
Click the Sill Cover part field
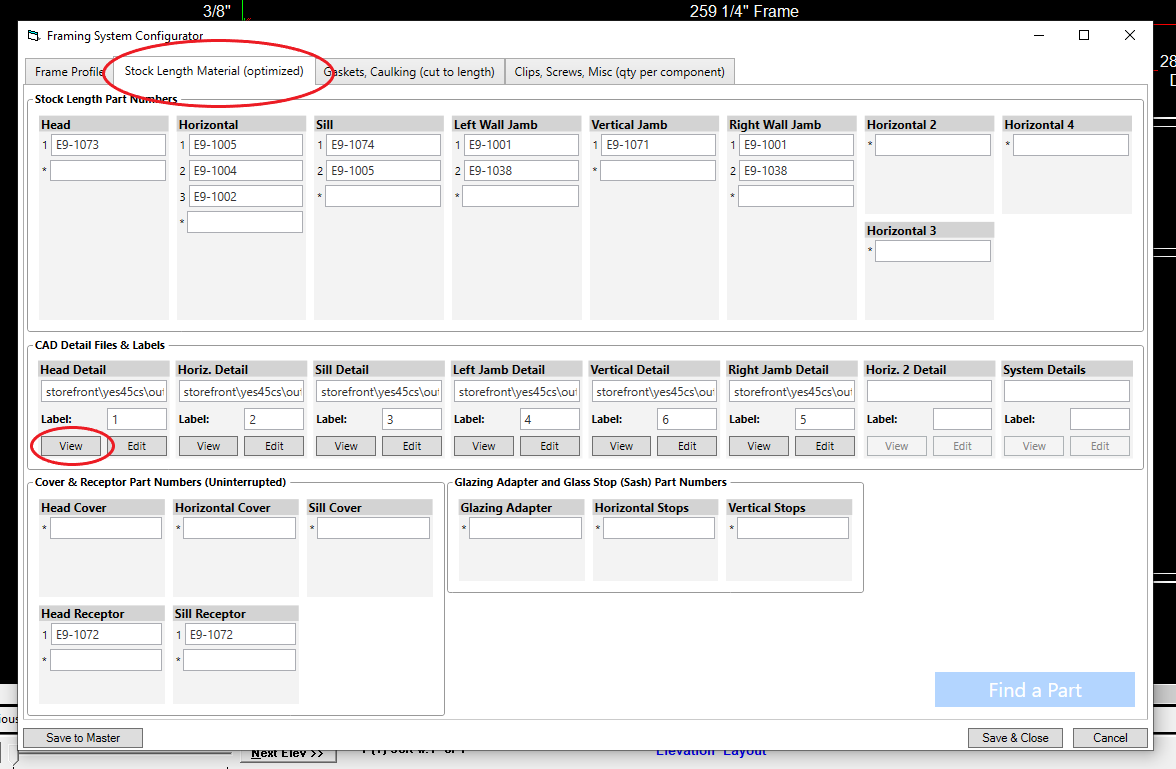(x=374, y=528)
